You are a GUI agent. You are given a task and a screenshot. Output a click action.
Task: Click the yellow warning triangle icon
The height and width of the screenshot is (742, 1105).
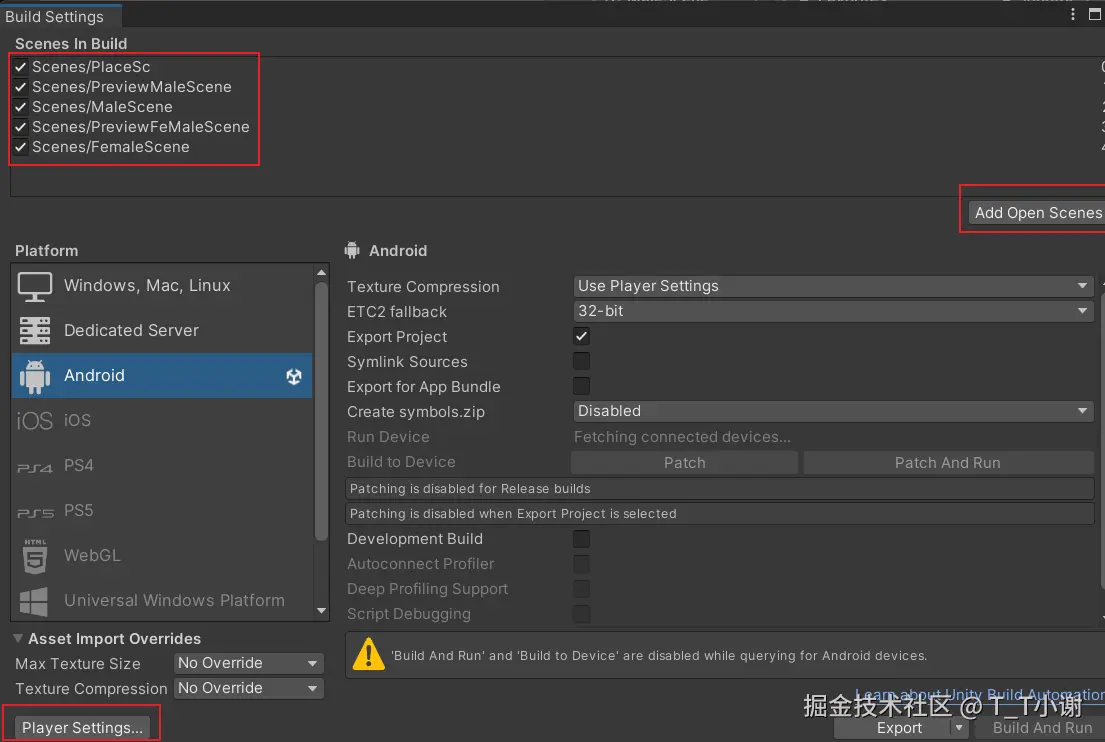click(368, 655)
